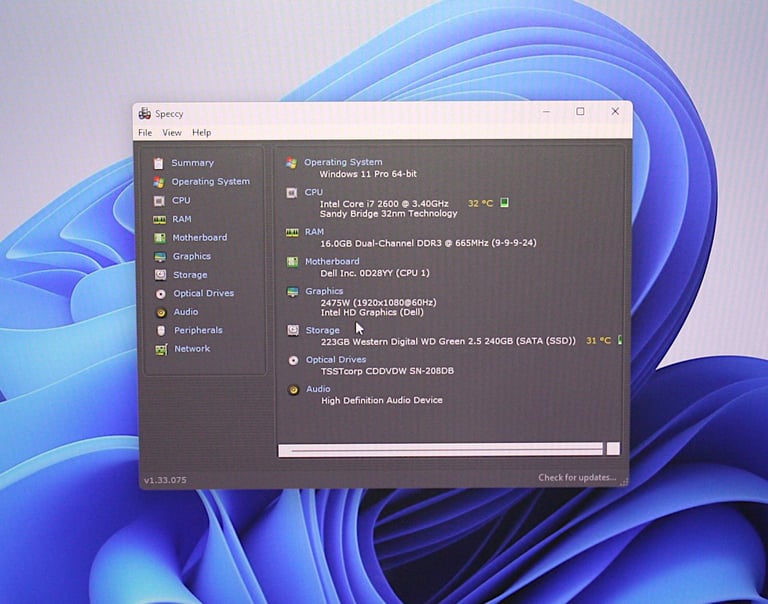Click the Storage drive icon in sidebar

[160, 275]
